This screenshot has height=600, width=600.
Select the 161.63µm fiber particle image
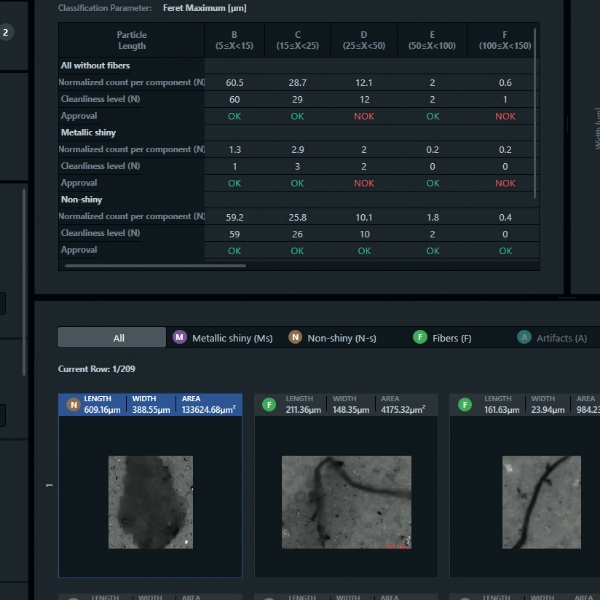tap(541, 501)
